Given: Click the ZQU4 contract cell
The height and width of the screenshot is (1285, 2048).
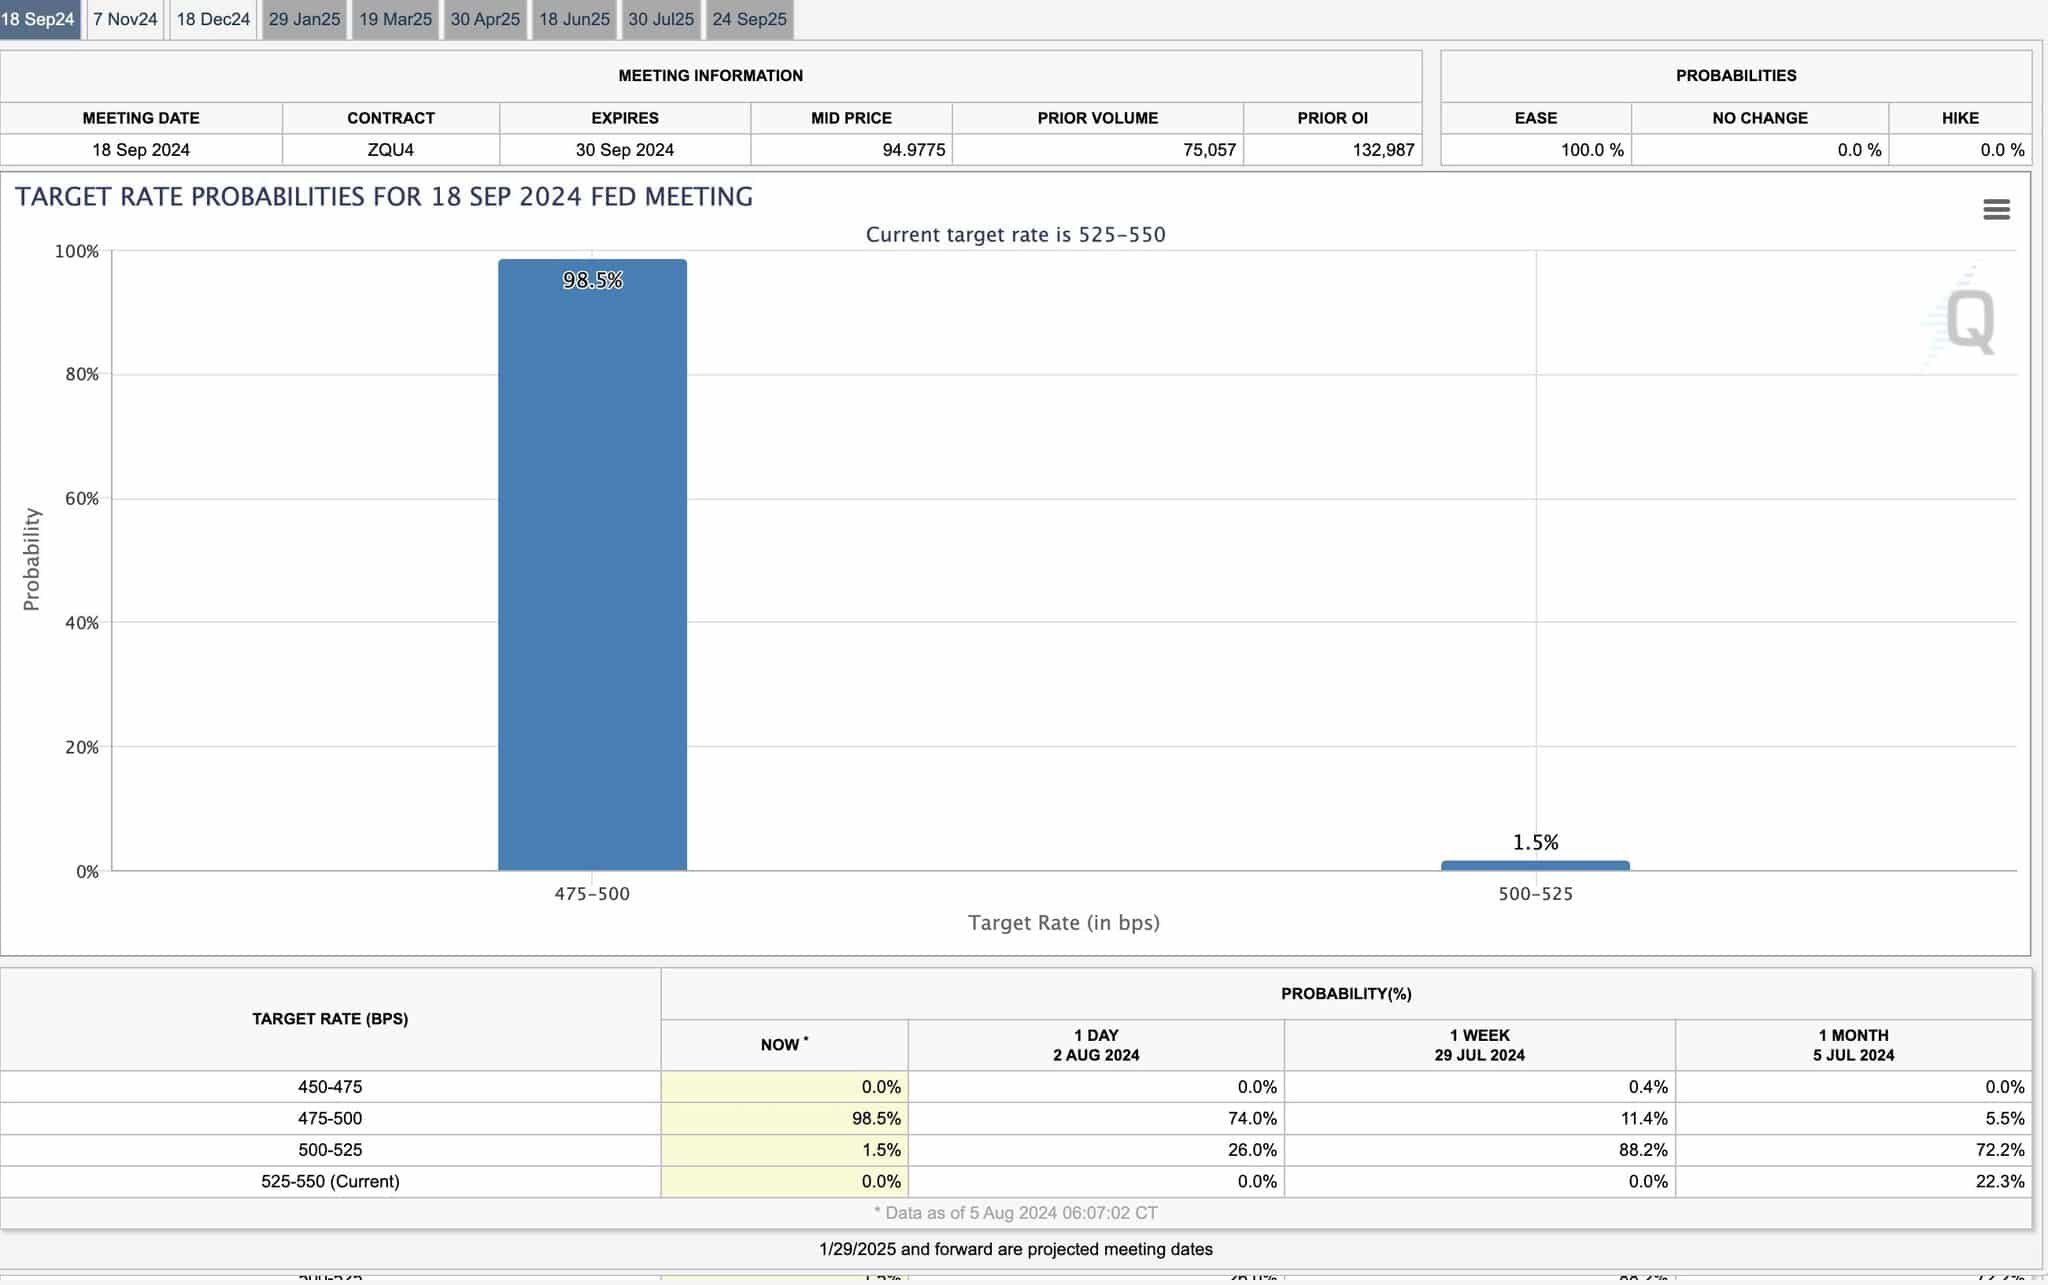Looking at the screenshot, I should click(x=391, y=150).
